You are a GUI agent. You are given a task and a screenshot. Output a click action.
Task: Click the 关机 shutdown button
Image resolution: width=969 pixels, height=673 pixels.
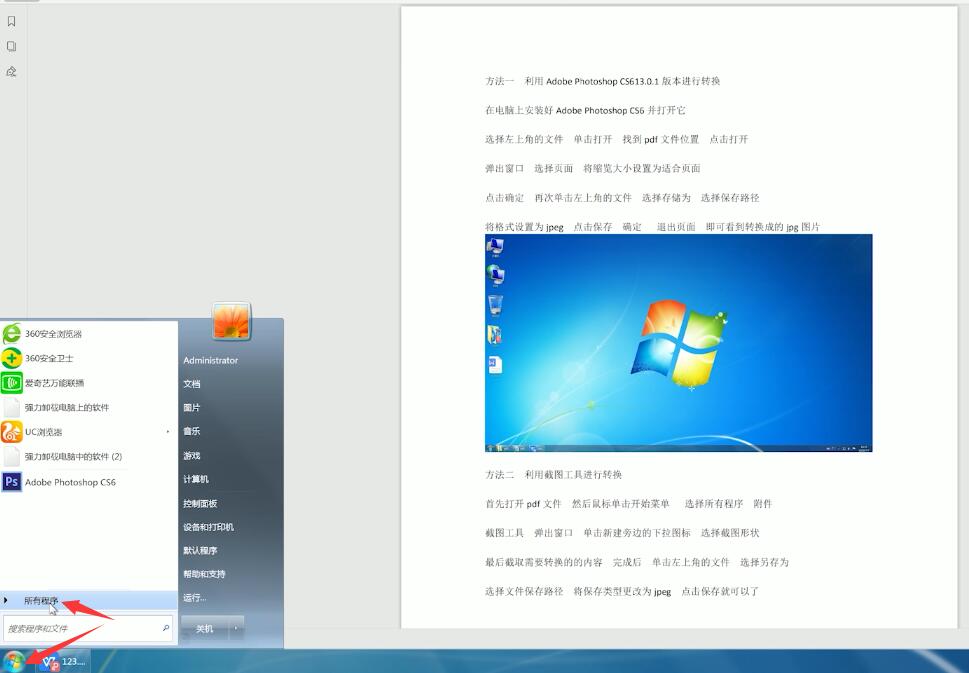pos(205,629)
